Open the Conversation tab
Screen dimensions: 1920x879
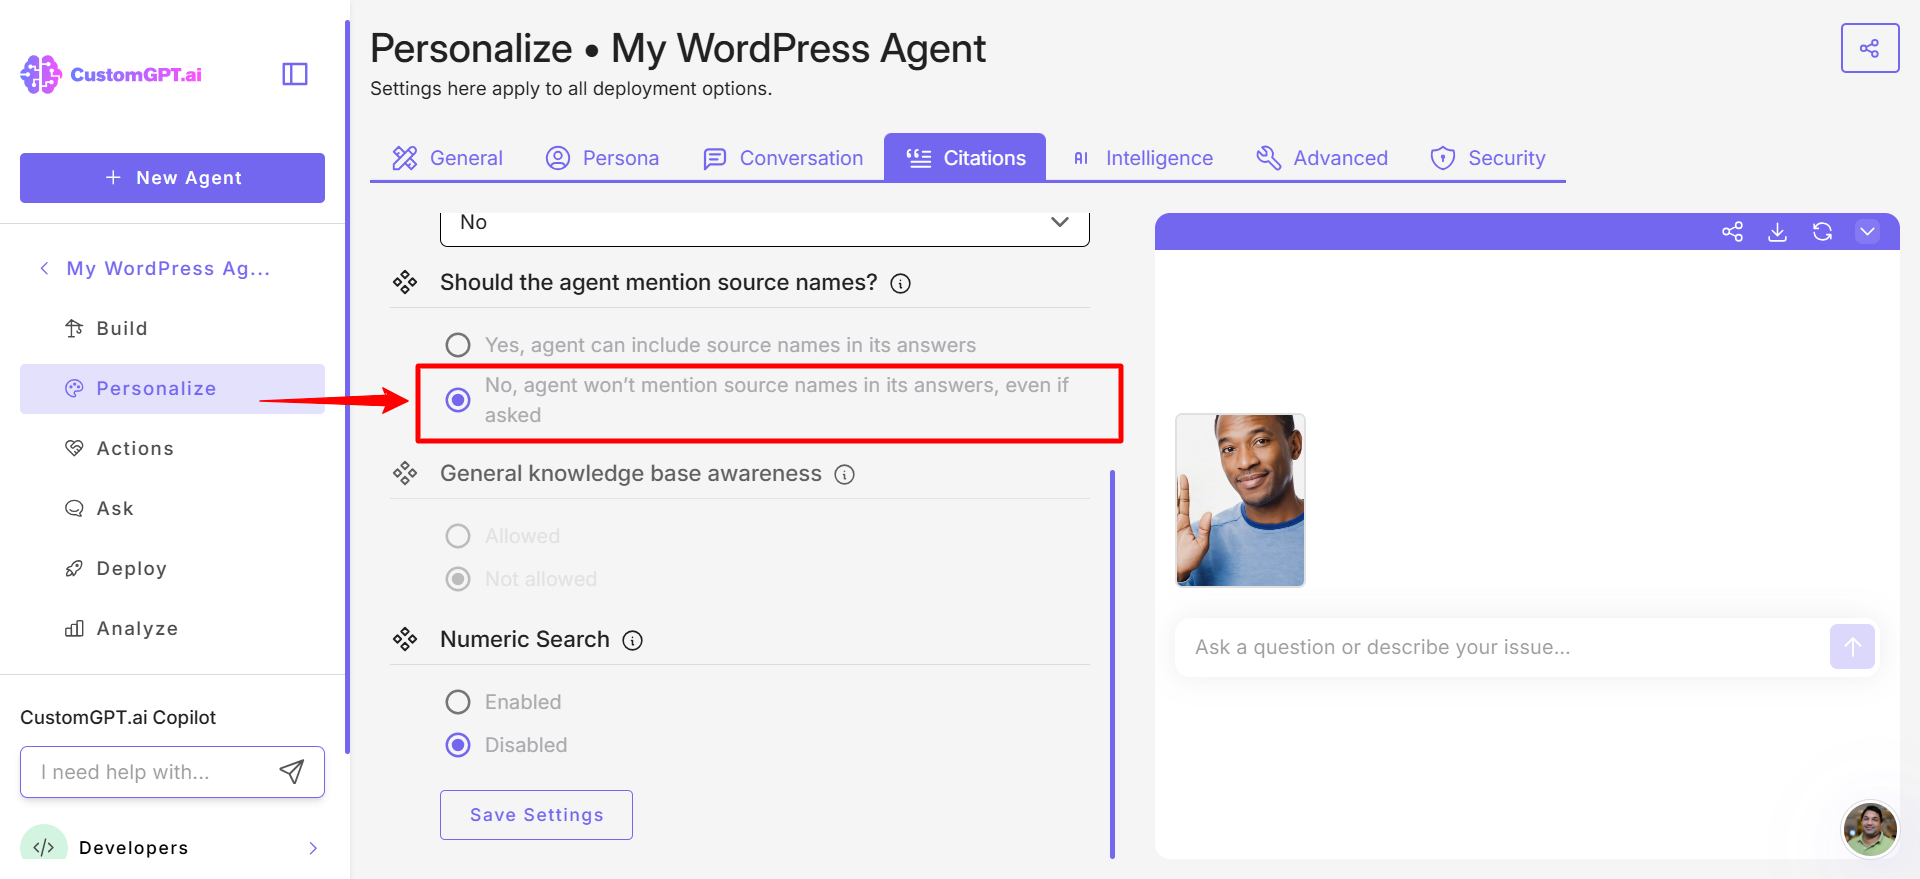(783, 158)
